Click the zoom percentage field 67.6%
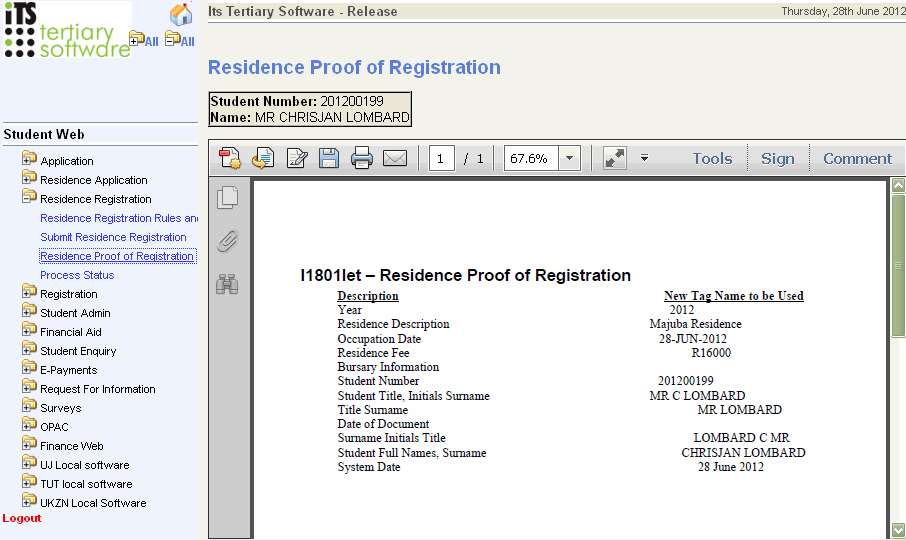This screenshot has width=906, height=540. (531, 158)
